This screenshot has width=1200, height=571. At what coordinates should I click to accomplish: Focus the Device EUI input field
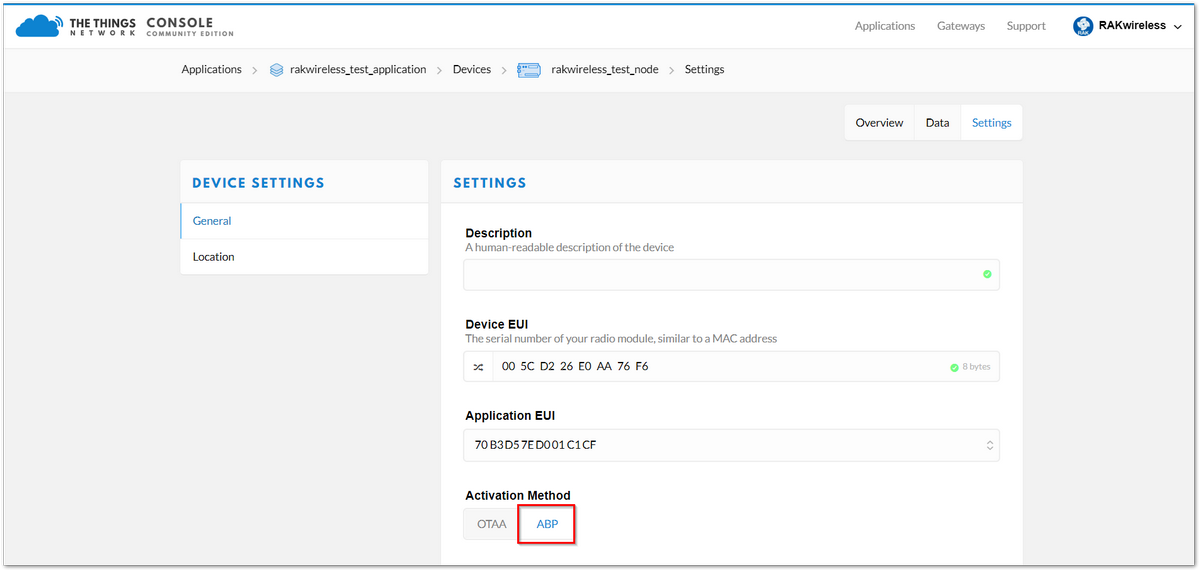731,367
